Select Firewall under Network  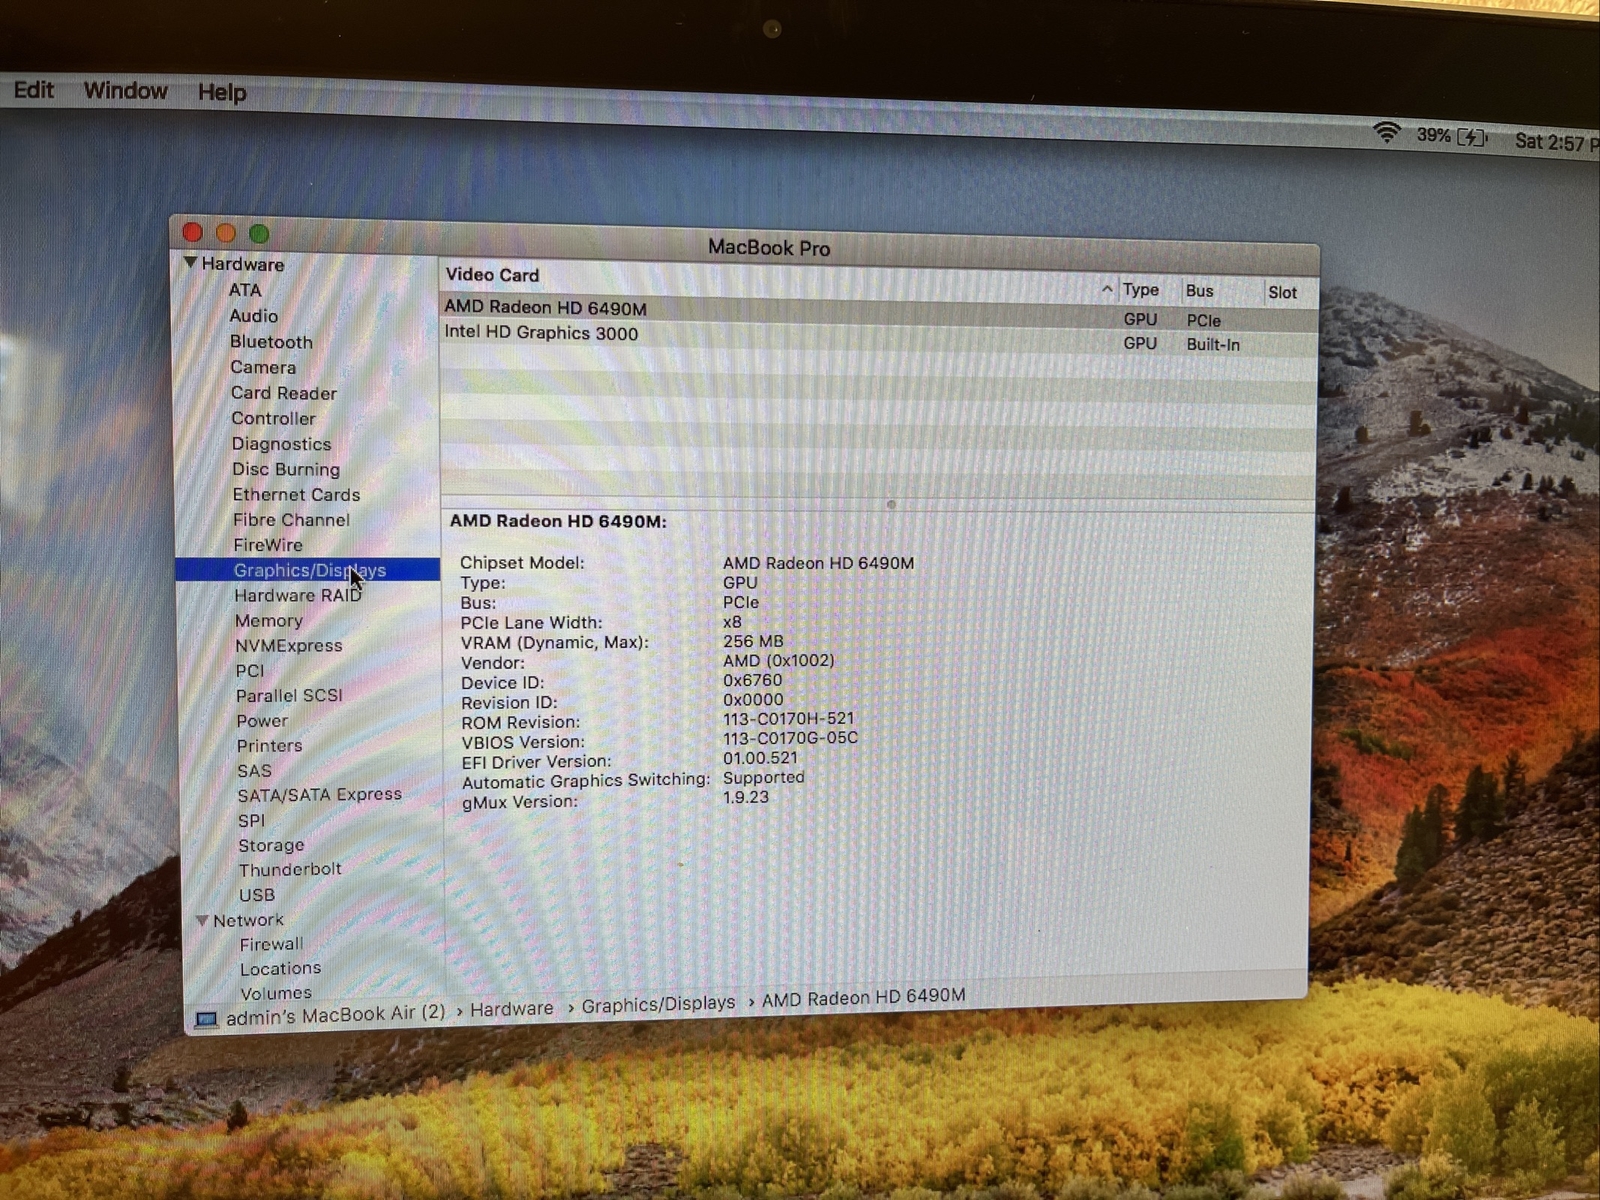point(271,944)
